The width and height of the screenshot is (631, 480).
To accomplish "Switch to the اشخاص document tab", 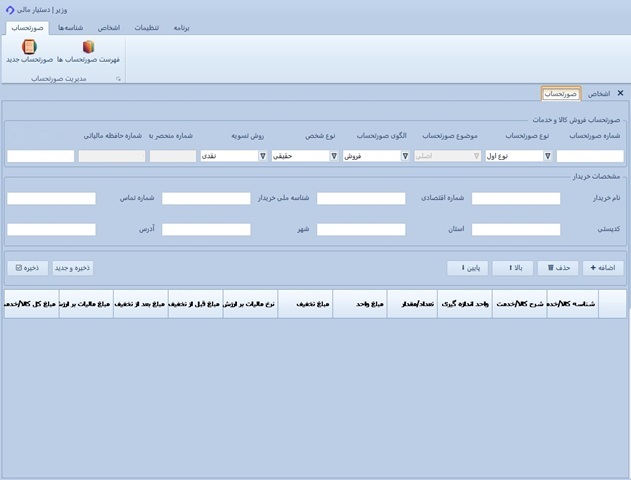I will pyautogui.click(x=598, y=93).
